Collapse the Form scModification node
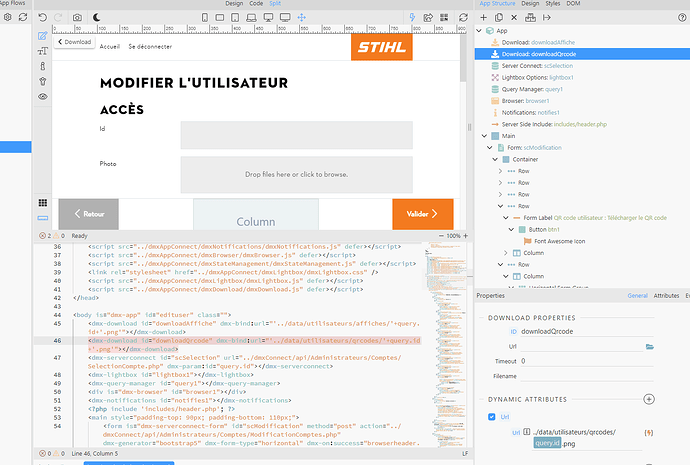The image size is (690, 465). tap(490, 148)
